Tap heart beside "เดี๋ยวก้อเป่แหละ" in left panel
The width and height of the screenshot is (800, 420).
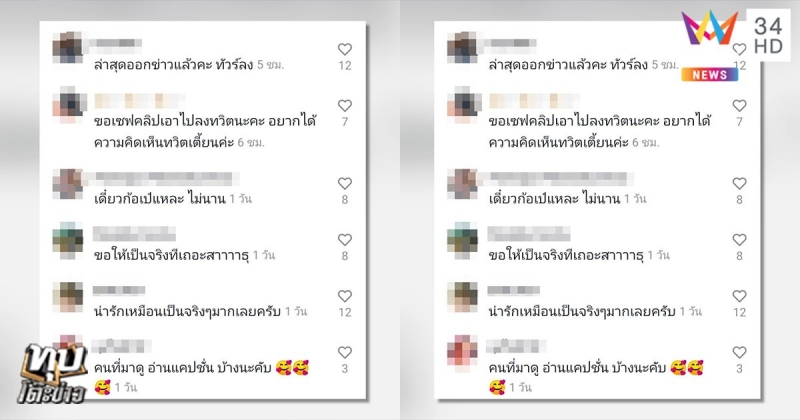click(x=345, y=183)
